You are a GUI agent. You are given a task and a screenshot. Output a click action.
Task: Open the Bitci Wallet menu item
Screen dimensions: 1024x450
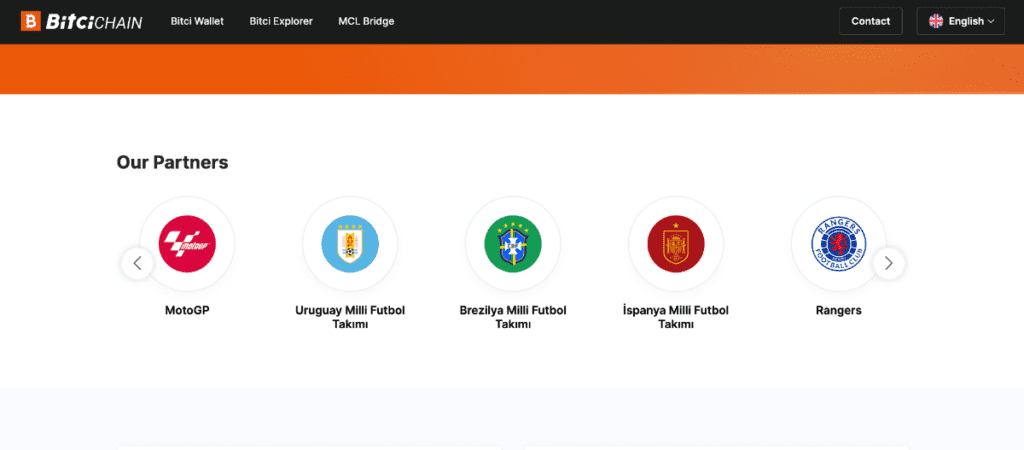197,22
